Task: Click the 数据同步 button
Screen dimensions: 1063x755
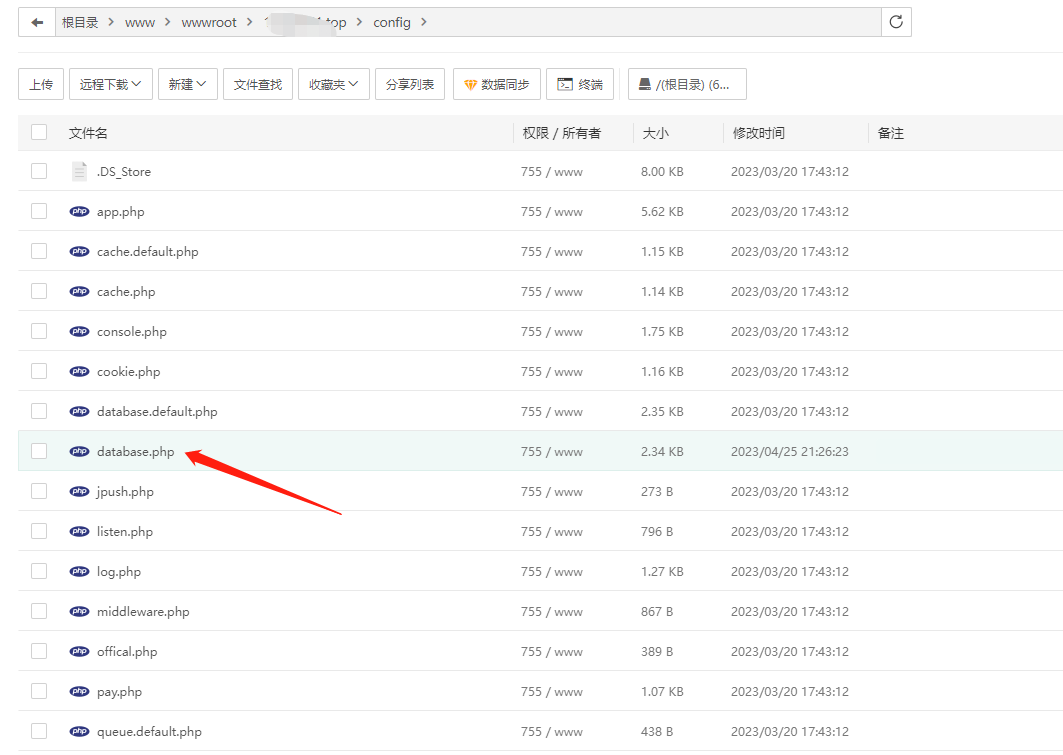Action: 496,84
